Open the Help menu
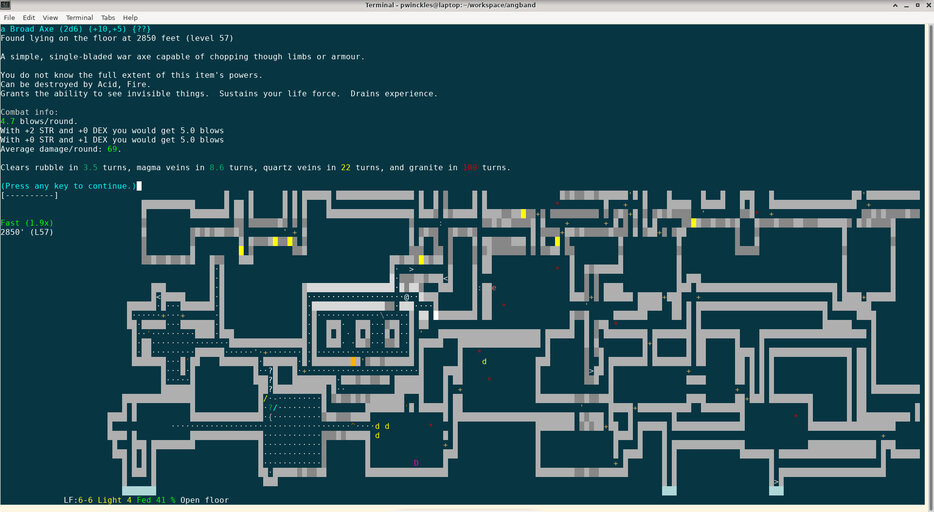This screenshot has height=512, width=934. [x=130, y=17]
